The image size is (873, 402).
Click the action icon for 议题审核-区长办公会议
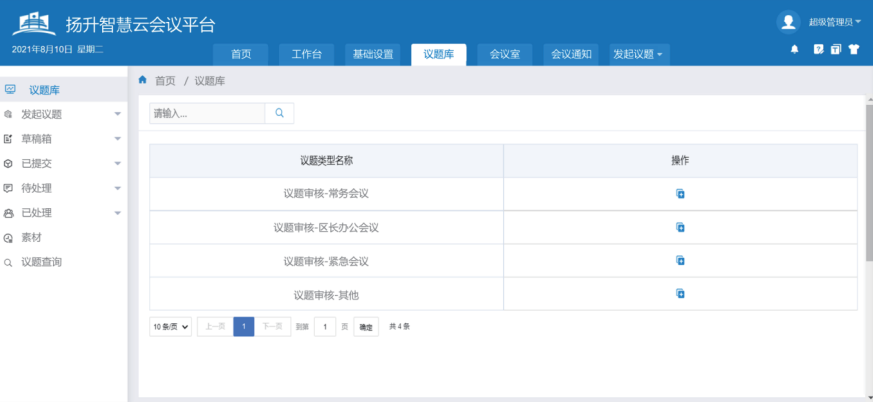[680, 227]
